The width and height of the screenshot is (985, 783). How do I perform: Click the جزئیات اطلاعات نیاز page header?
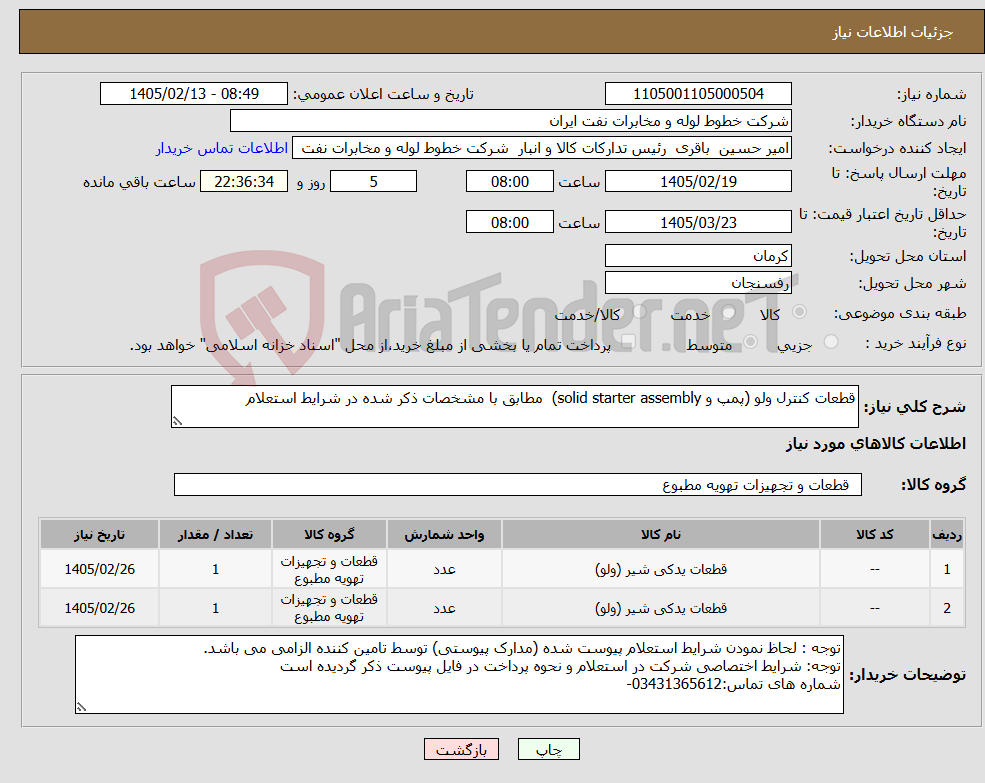tap(893, 32)
